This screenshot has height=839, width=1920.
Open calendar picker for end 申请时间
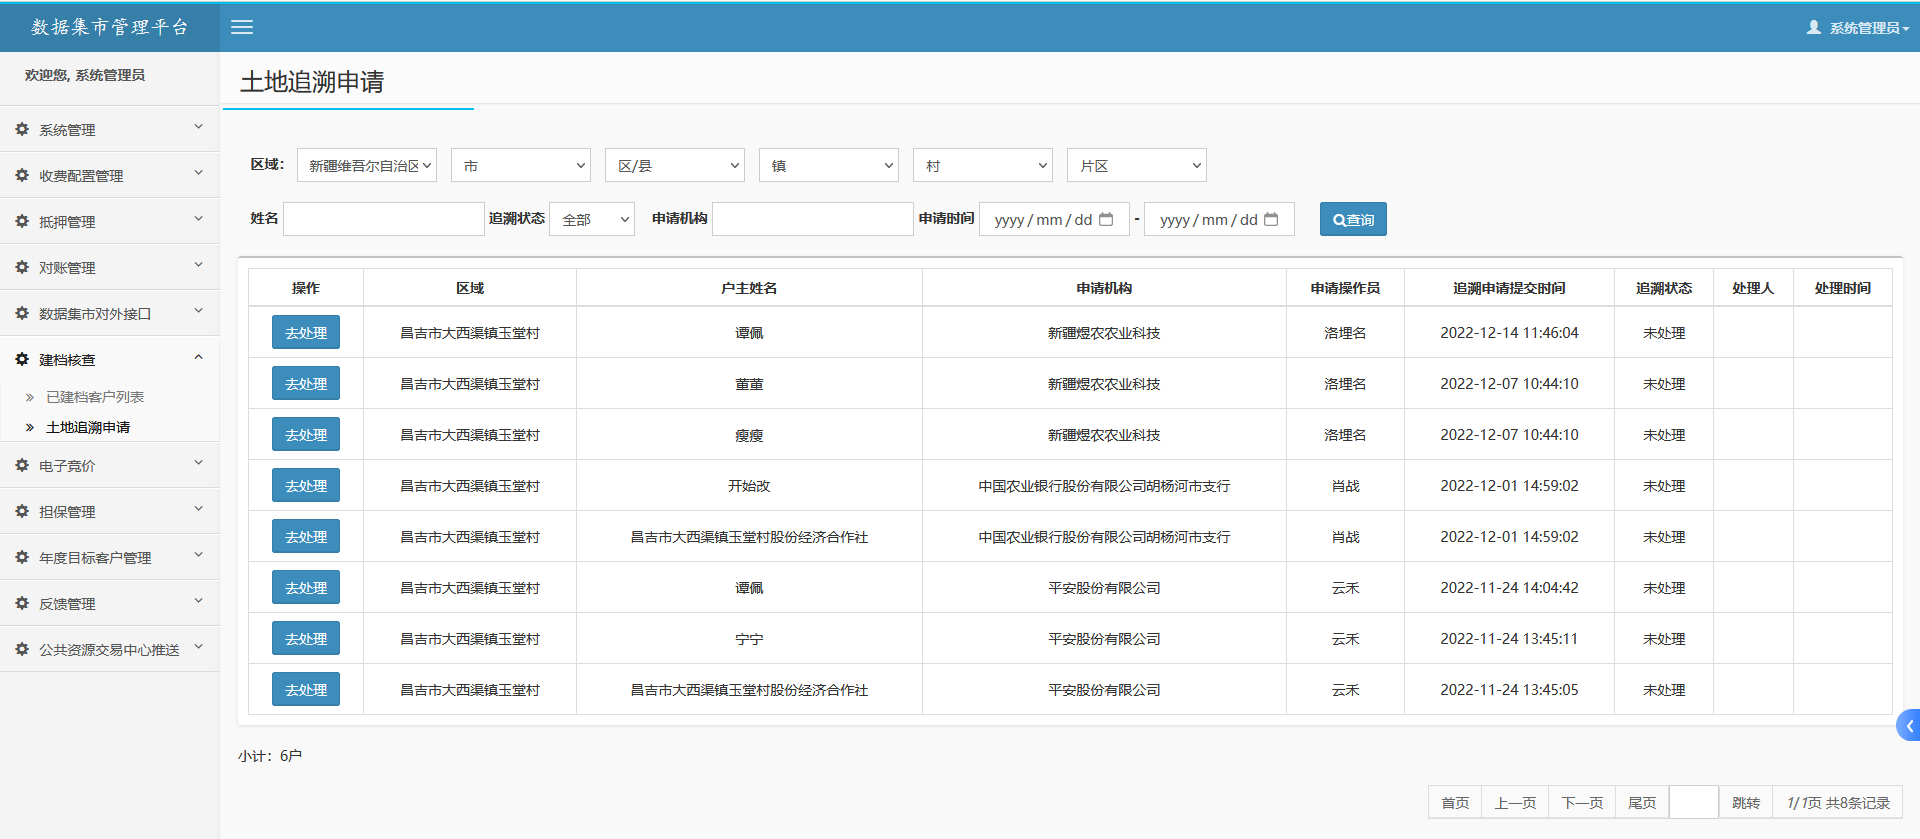1271,219
